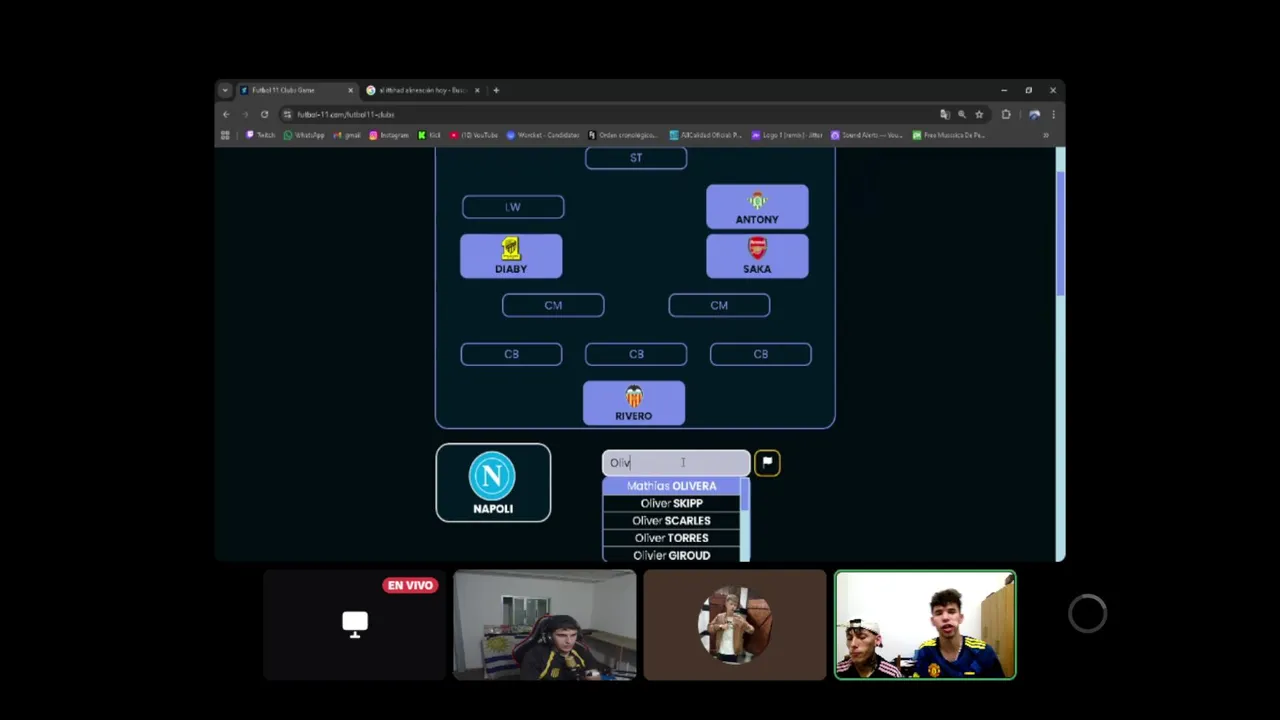The width and height of the screenshot is (1280, 720).
Task: Open the Chrome three-dot menu
Action: (x=1053, y=114)
